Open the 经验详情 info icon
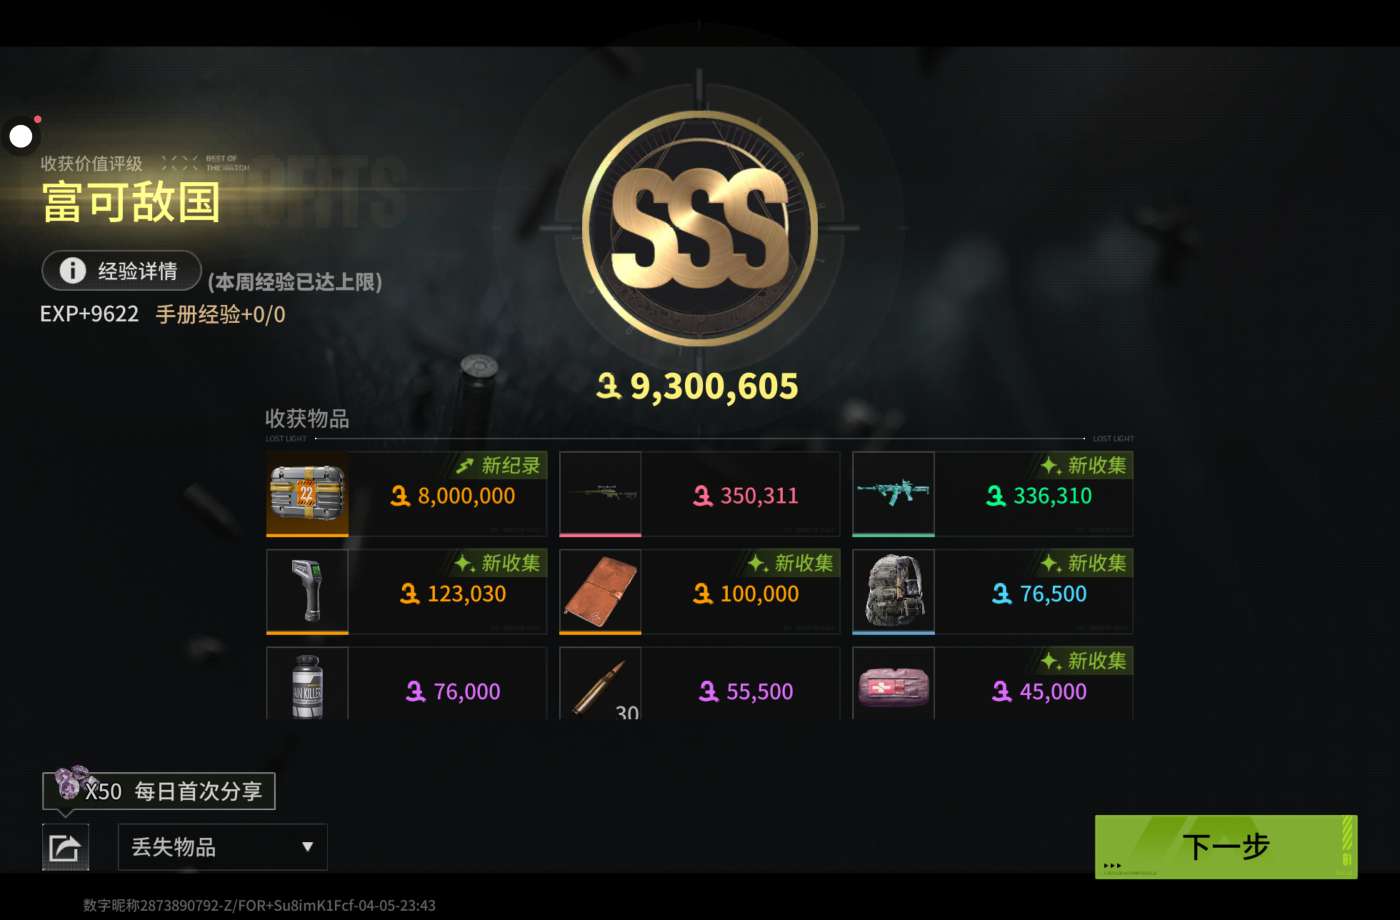1400x920 pixels. click(72, 270)
